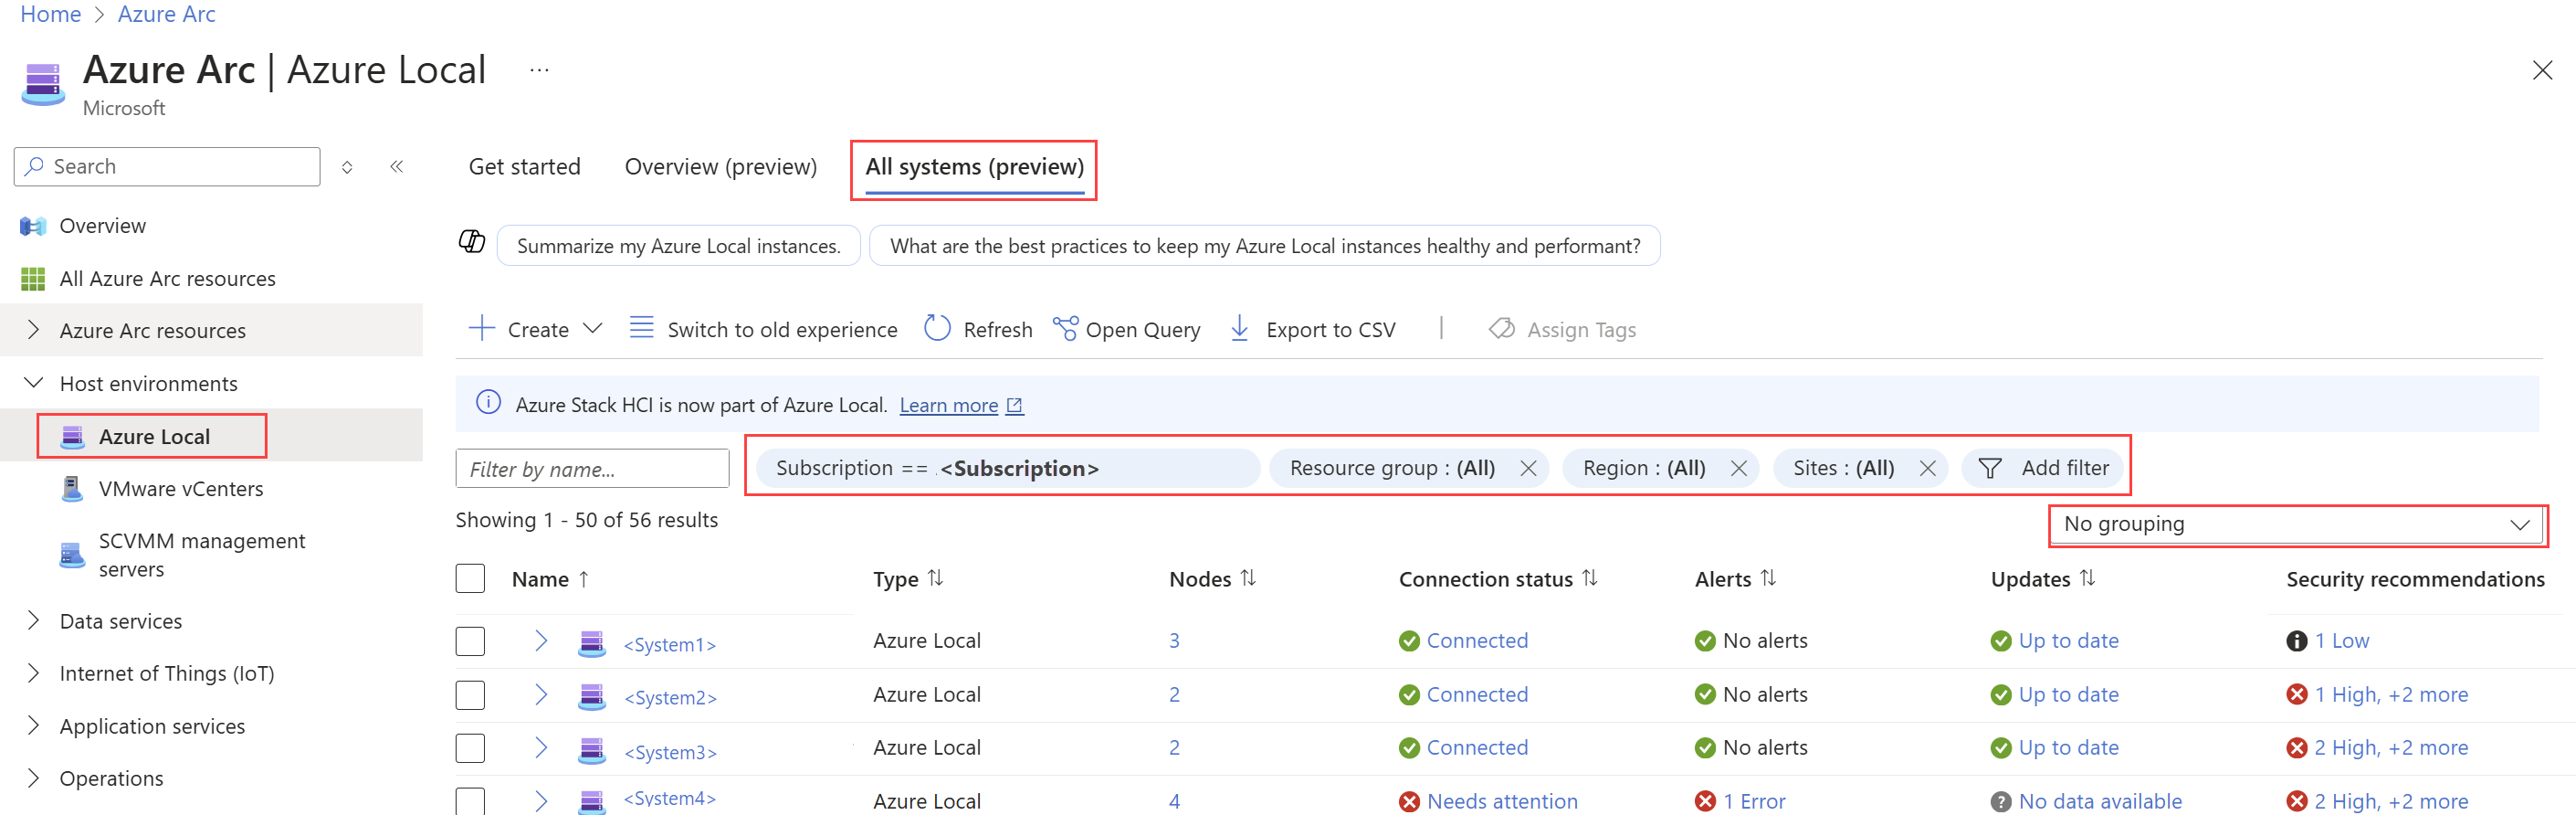Open SCVMM management servers in sidebar
The image size is (2576, 815).
(x=201, y=555)
